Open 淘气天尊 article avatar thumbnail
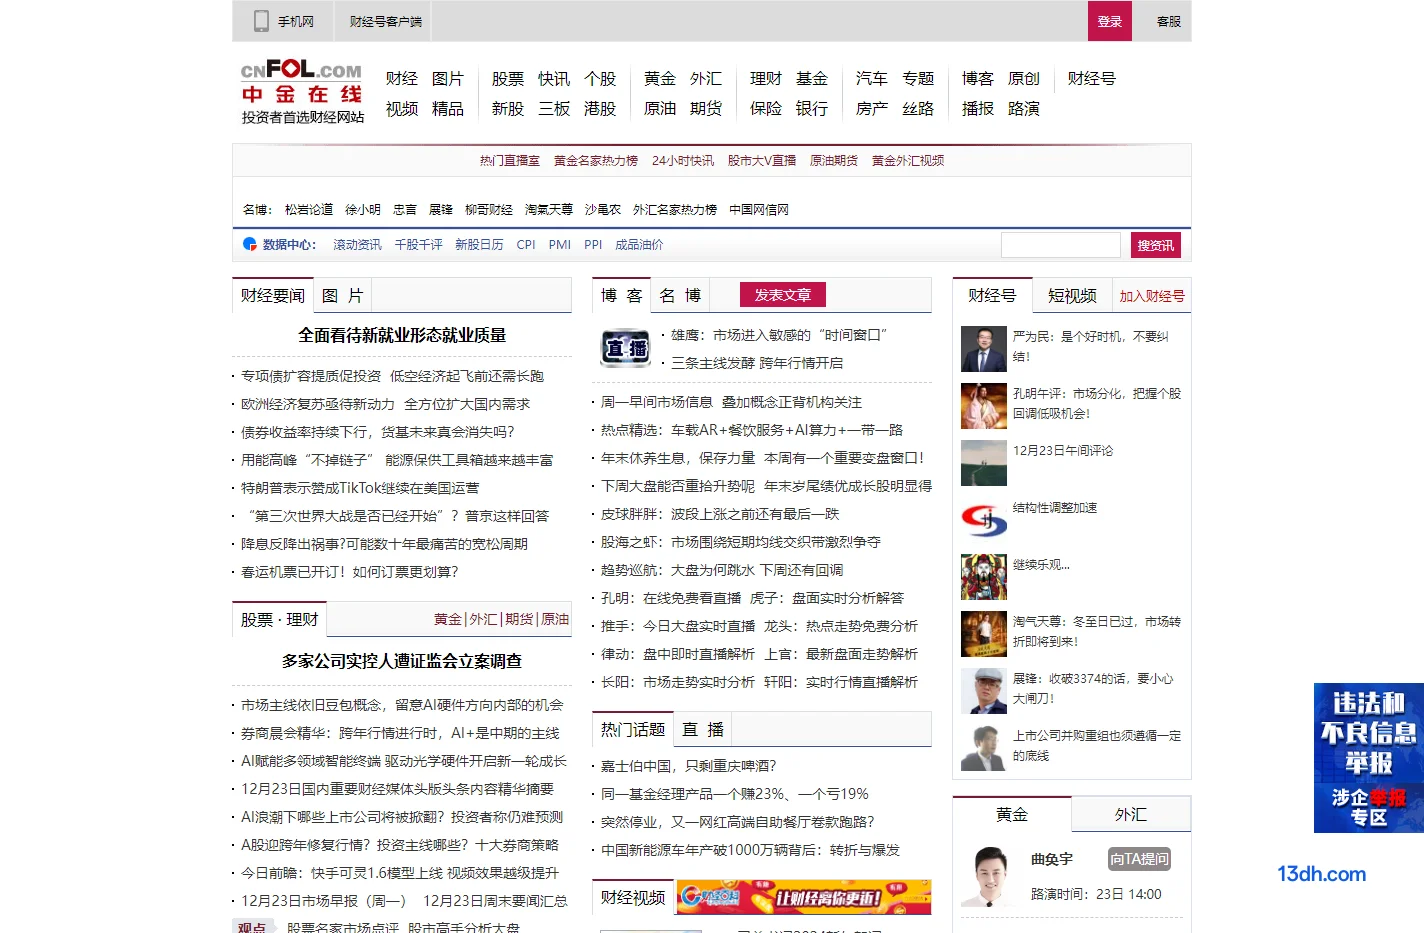1424x933 pixels. [x=984, y=634]
